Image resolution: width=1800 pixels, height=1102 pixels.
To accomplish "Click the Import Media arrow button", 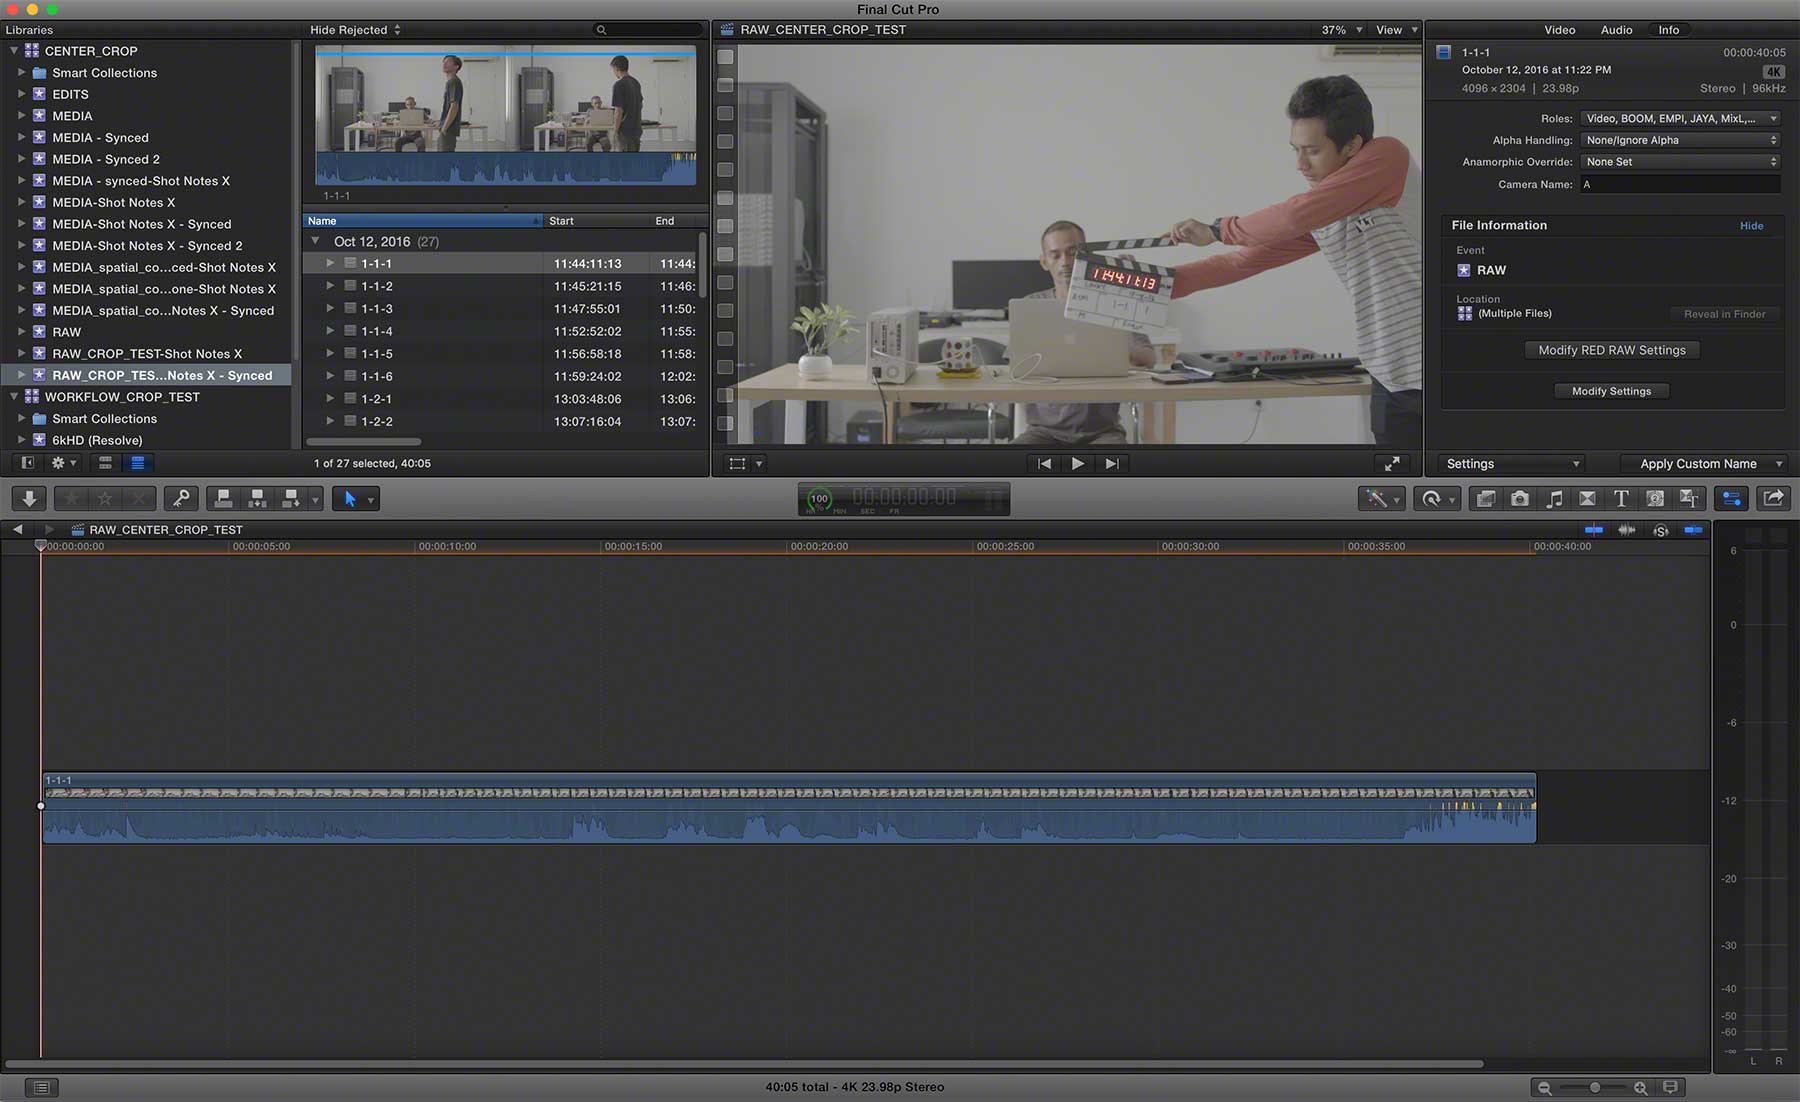I will click(29, 498).
